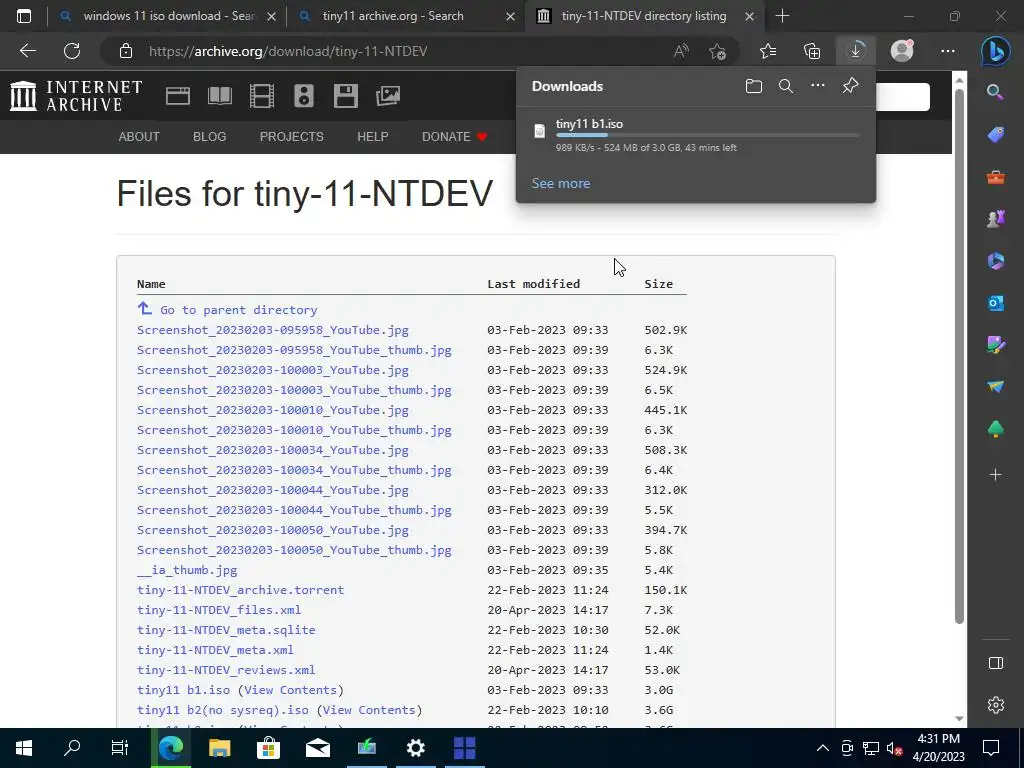Open sidebar Search magnifier icon
Image resolution: width=1024 pixels, height=768 pixels.
(995, 92)
